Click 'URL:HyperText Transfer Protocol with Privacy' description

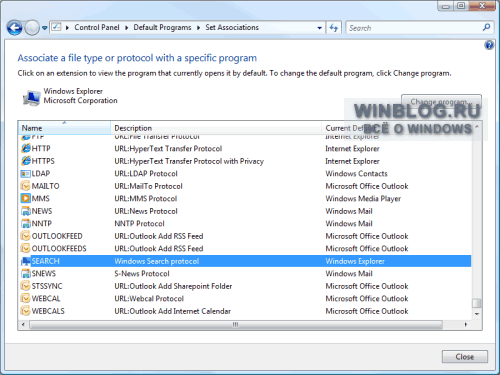(x=189, y=161)
